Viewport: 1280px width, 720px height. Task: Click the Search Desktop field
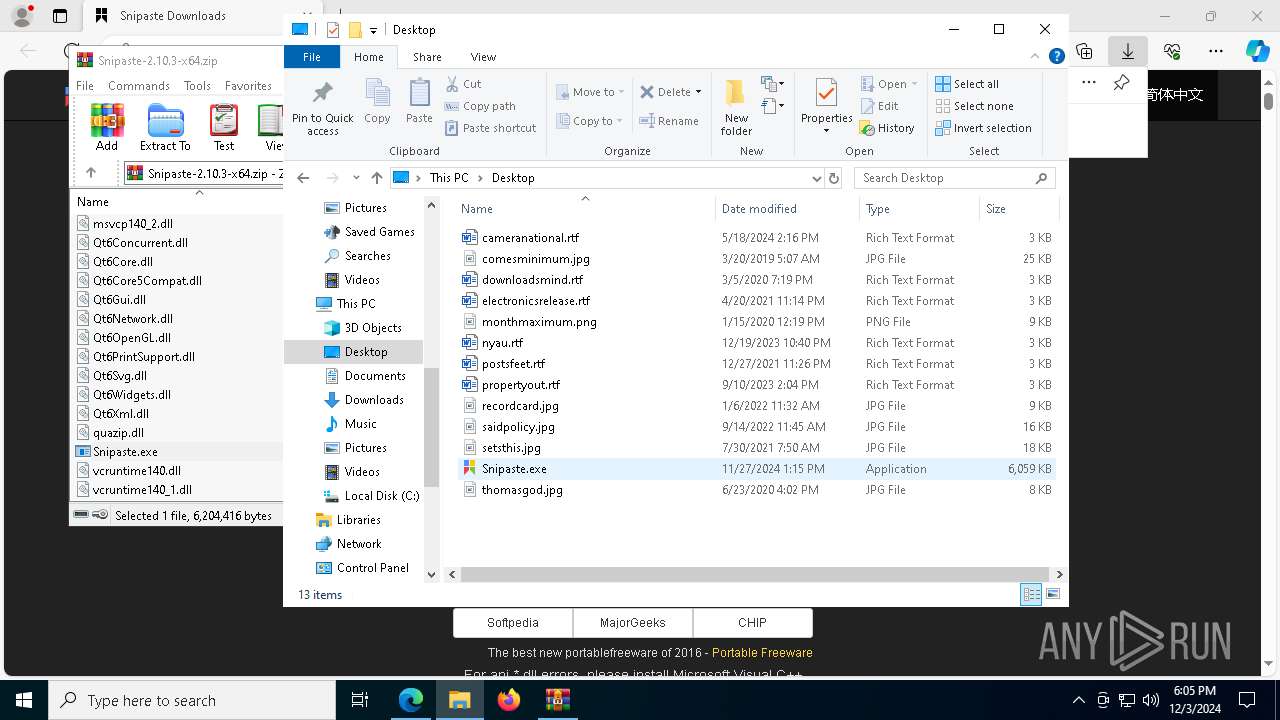(x=955, y=178)
